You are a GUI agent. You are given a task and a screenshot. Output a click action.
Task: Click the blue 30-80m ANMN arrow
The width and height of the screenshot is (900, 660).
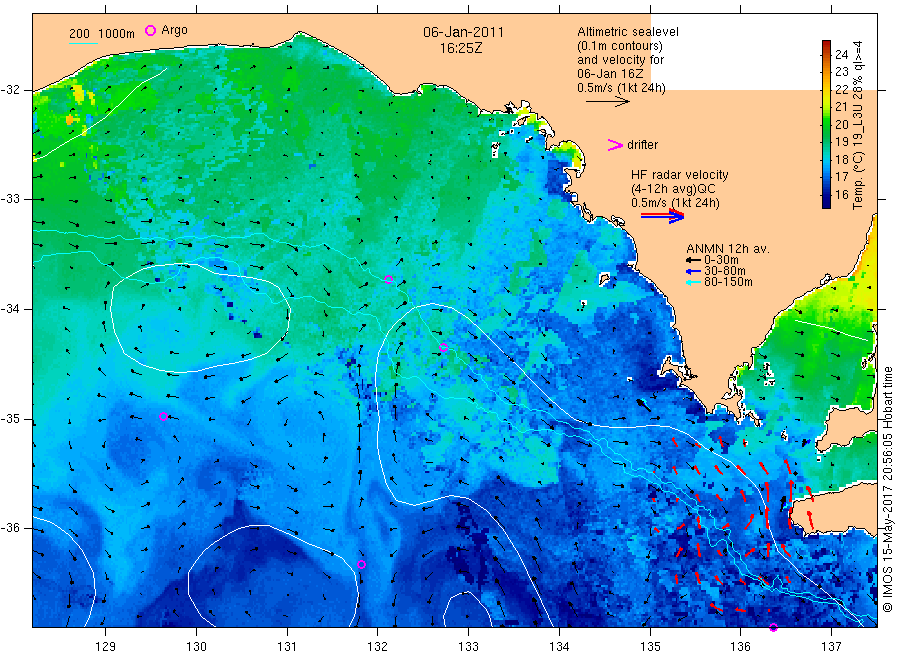pos(693,271)
